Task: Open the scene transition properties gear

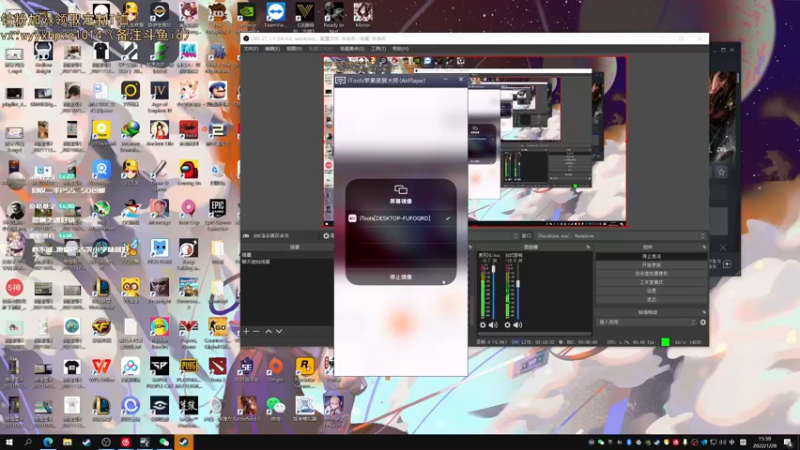Action: coord(703,322)
